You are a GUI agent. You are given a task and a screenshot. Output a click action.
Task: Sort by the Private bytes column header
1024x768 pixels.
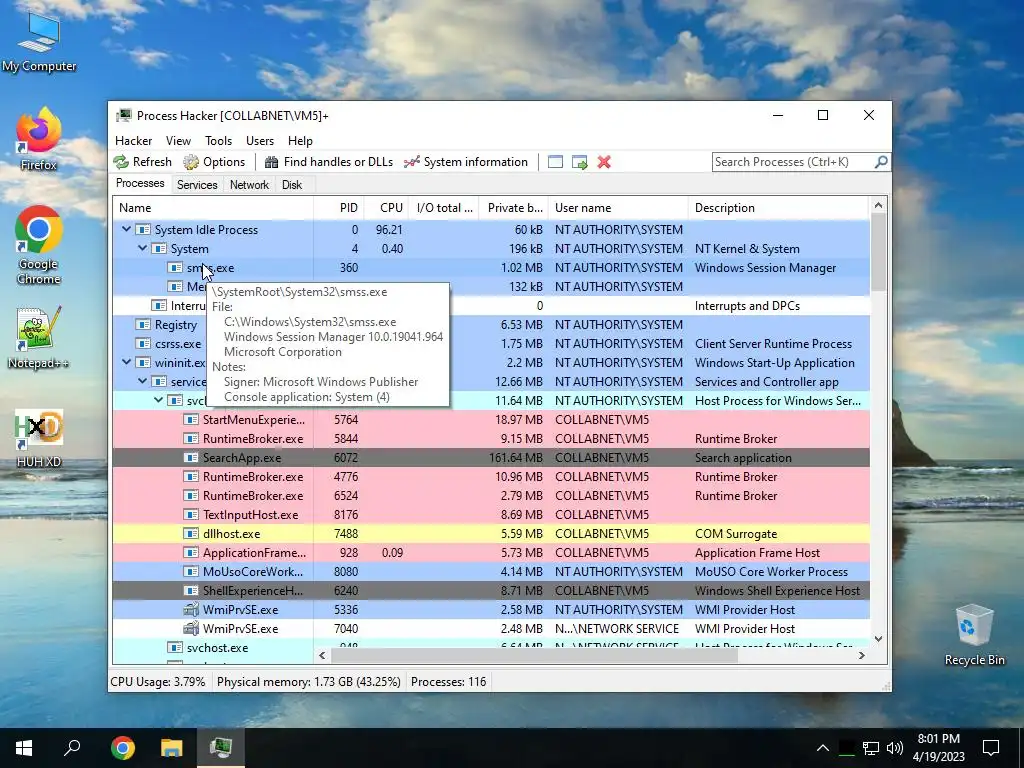[x=515, y=208]
